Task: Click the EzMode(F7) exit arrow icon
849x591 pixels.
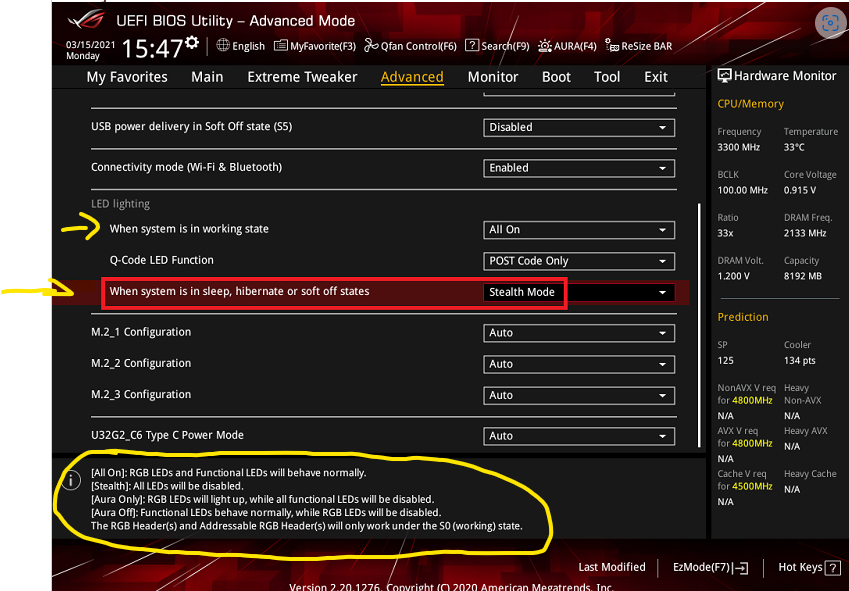Action: tap(742, 568)
